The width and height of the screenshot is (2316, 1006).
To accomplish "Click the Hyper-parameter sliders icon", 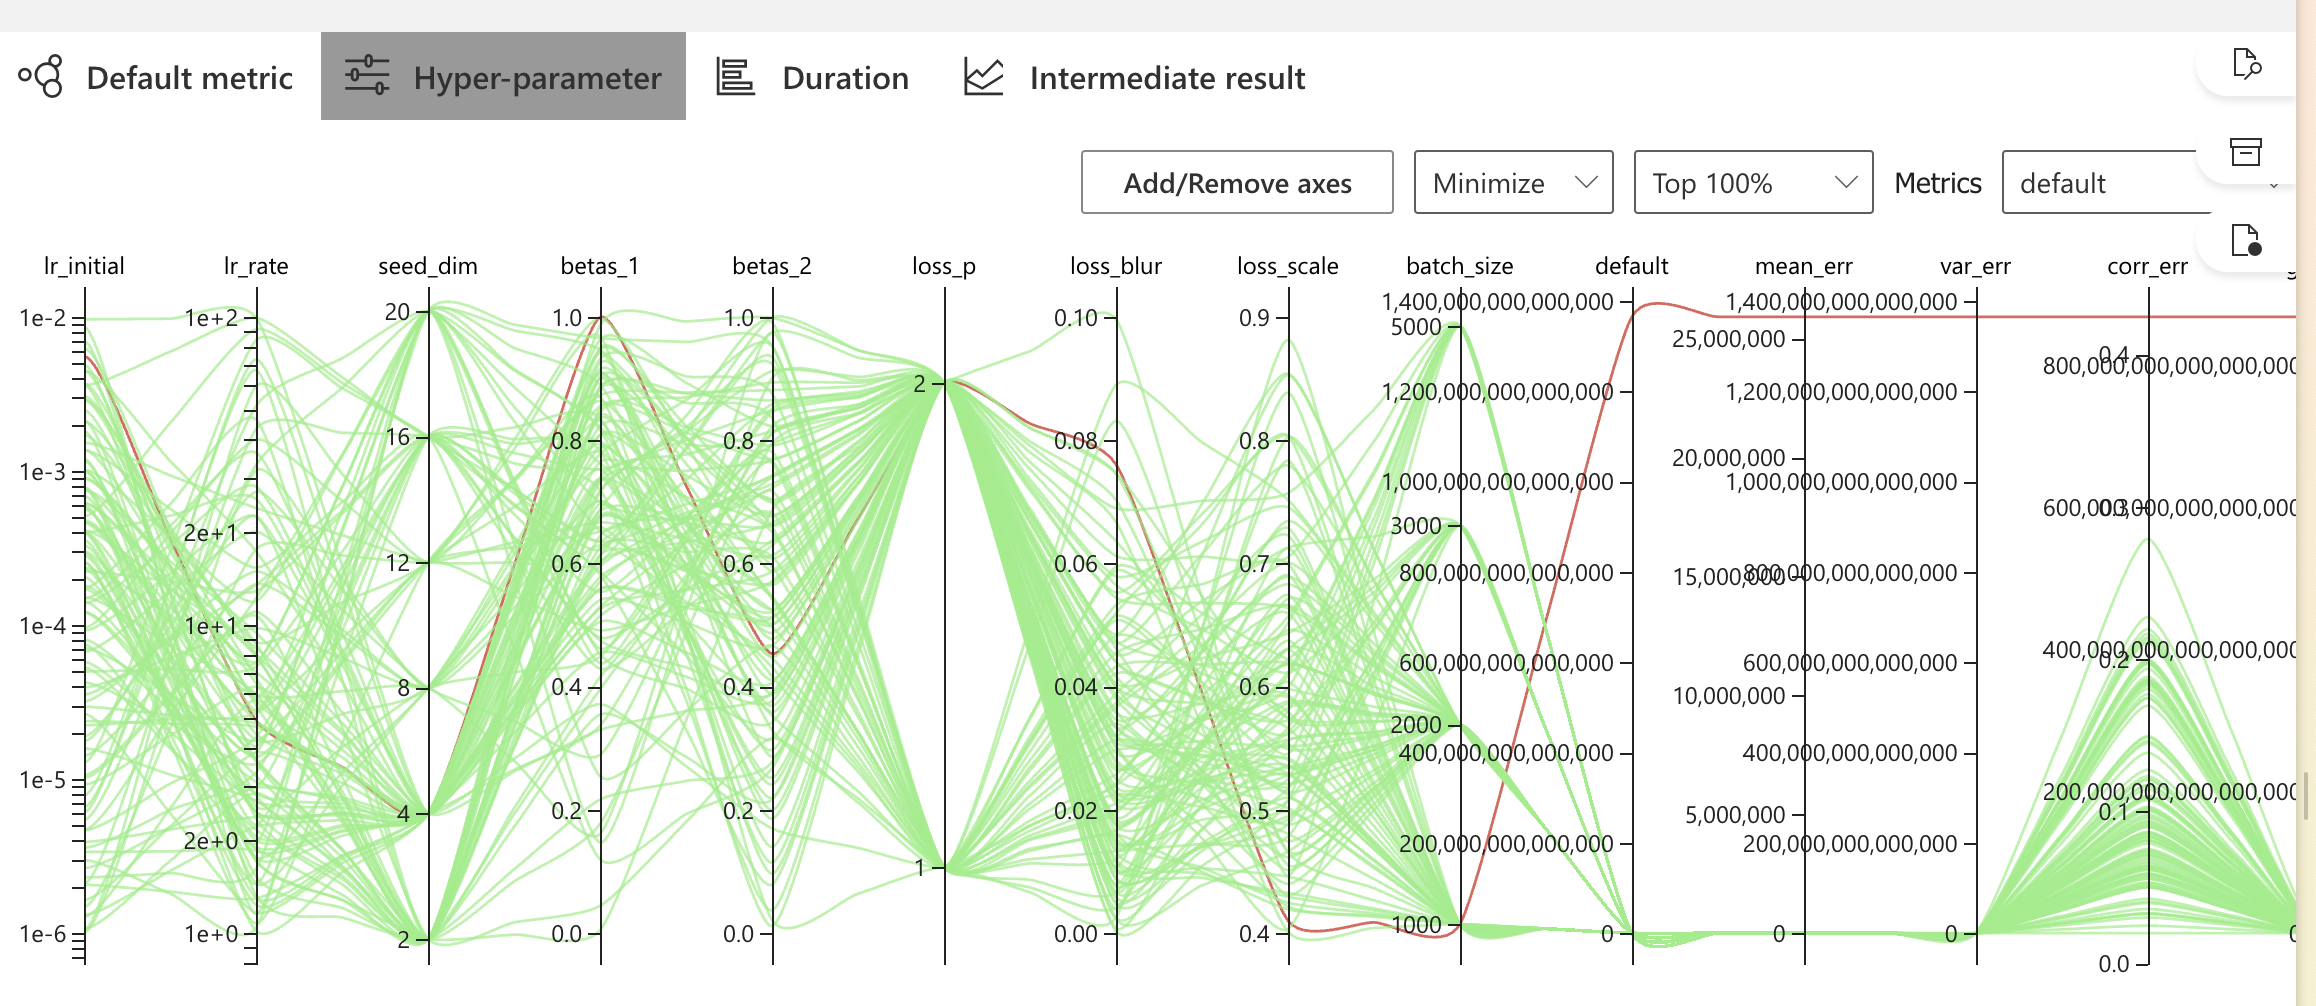I will click(x=367, y=76).
